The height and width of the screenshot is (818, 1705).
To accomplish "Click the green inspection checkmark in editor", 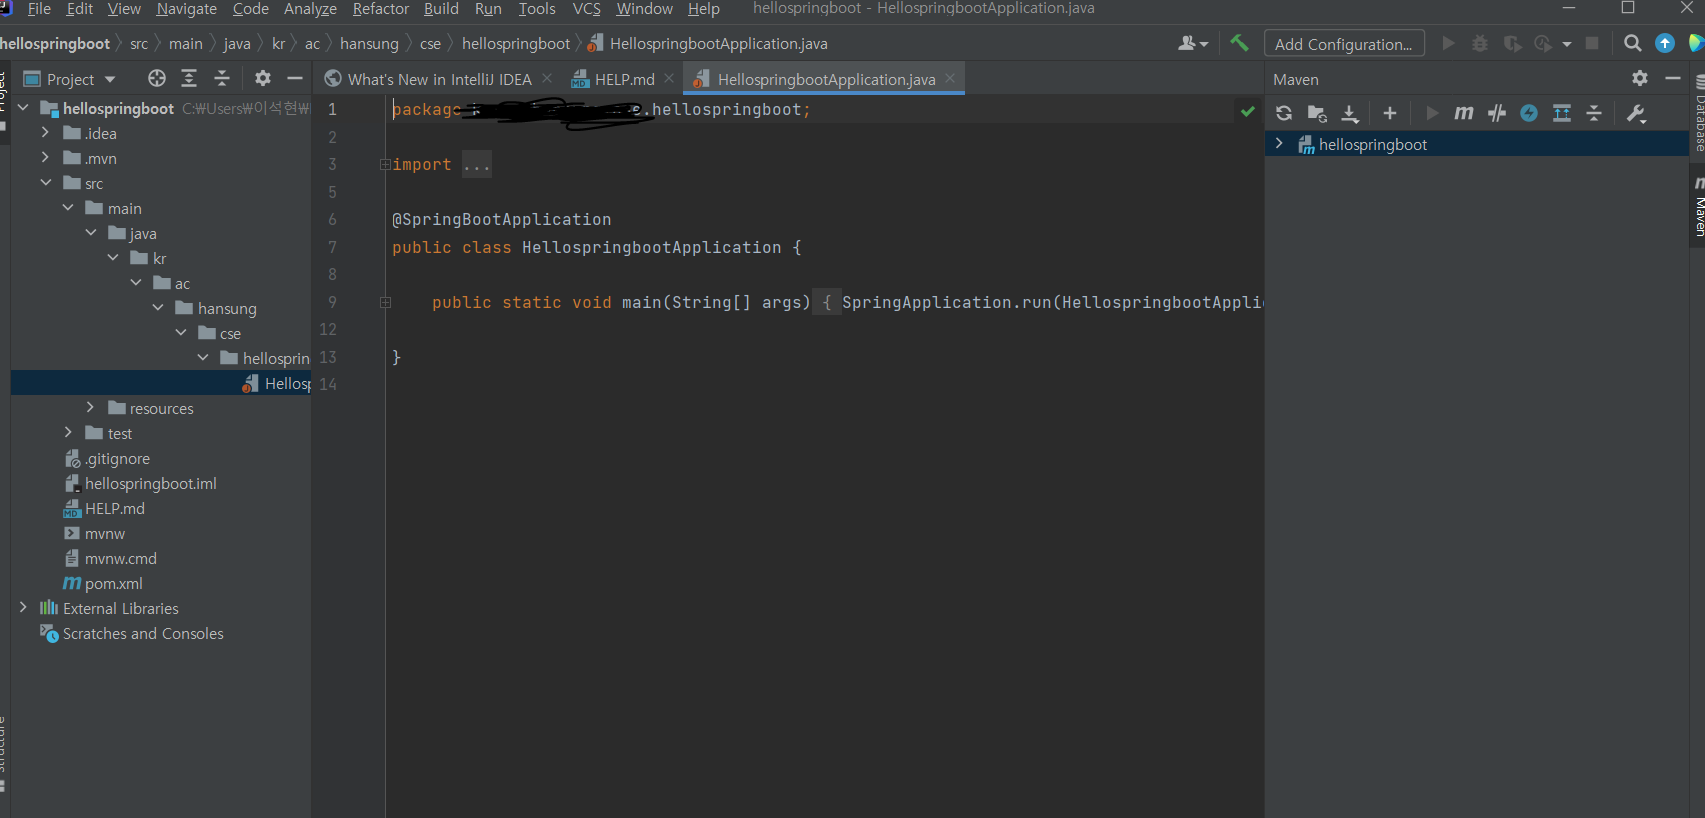I will click(x=1248, y=111).
